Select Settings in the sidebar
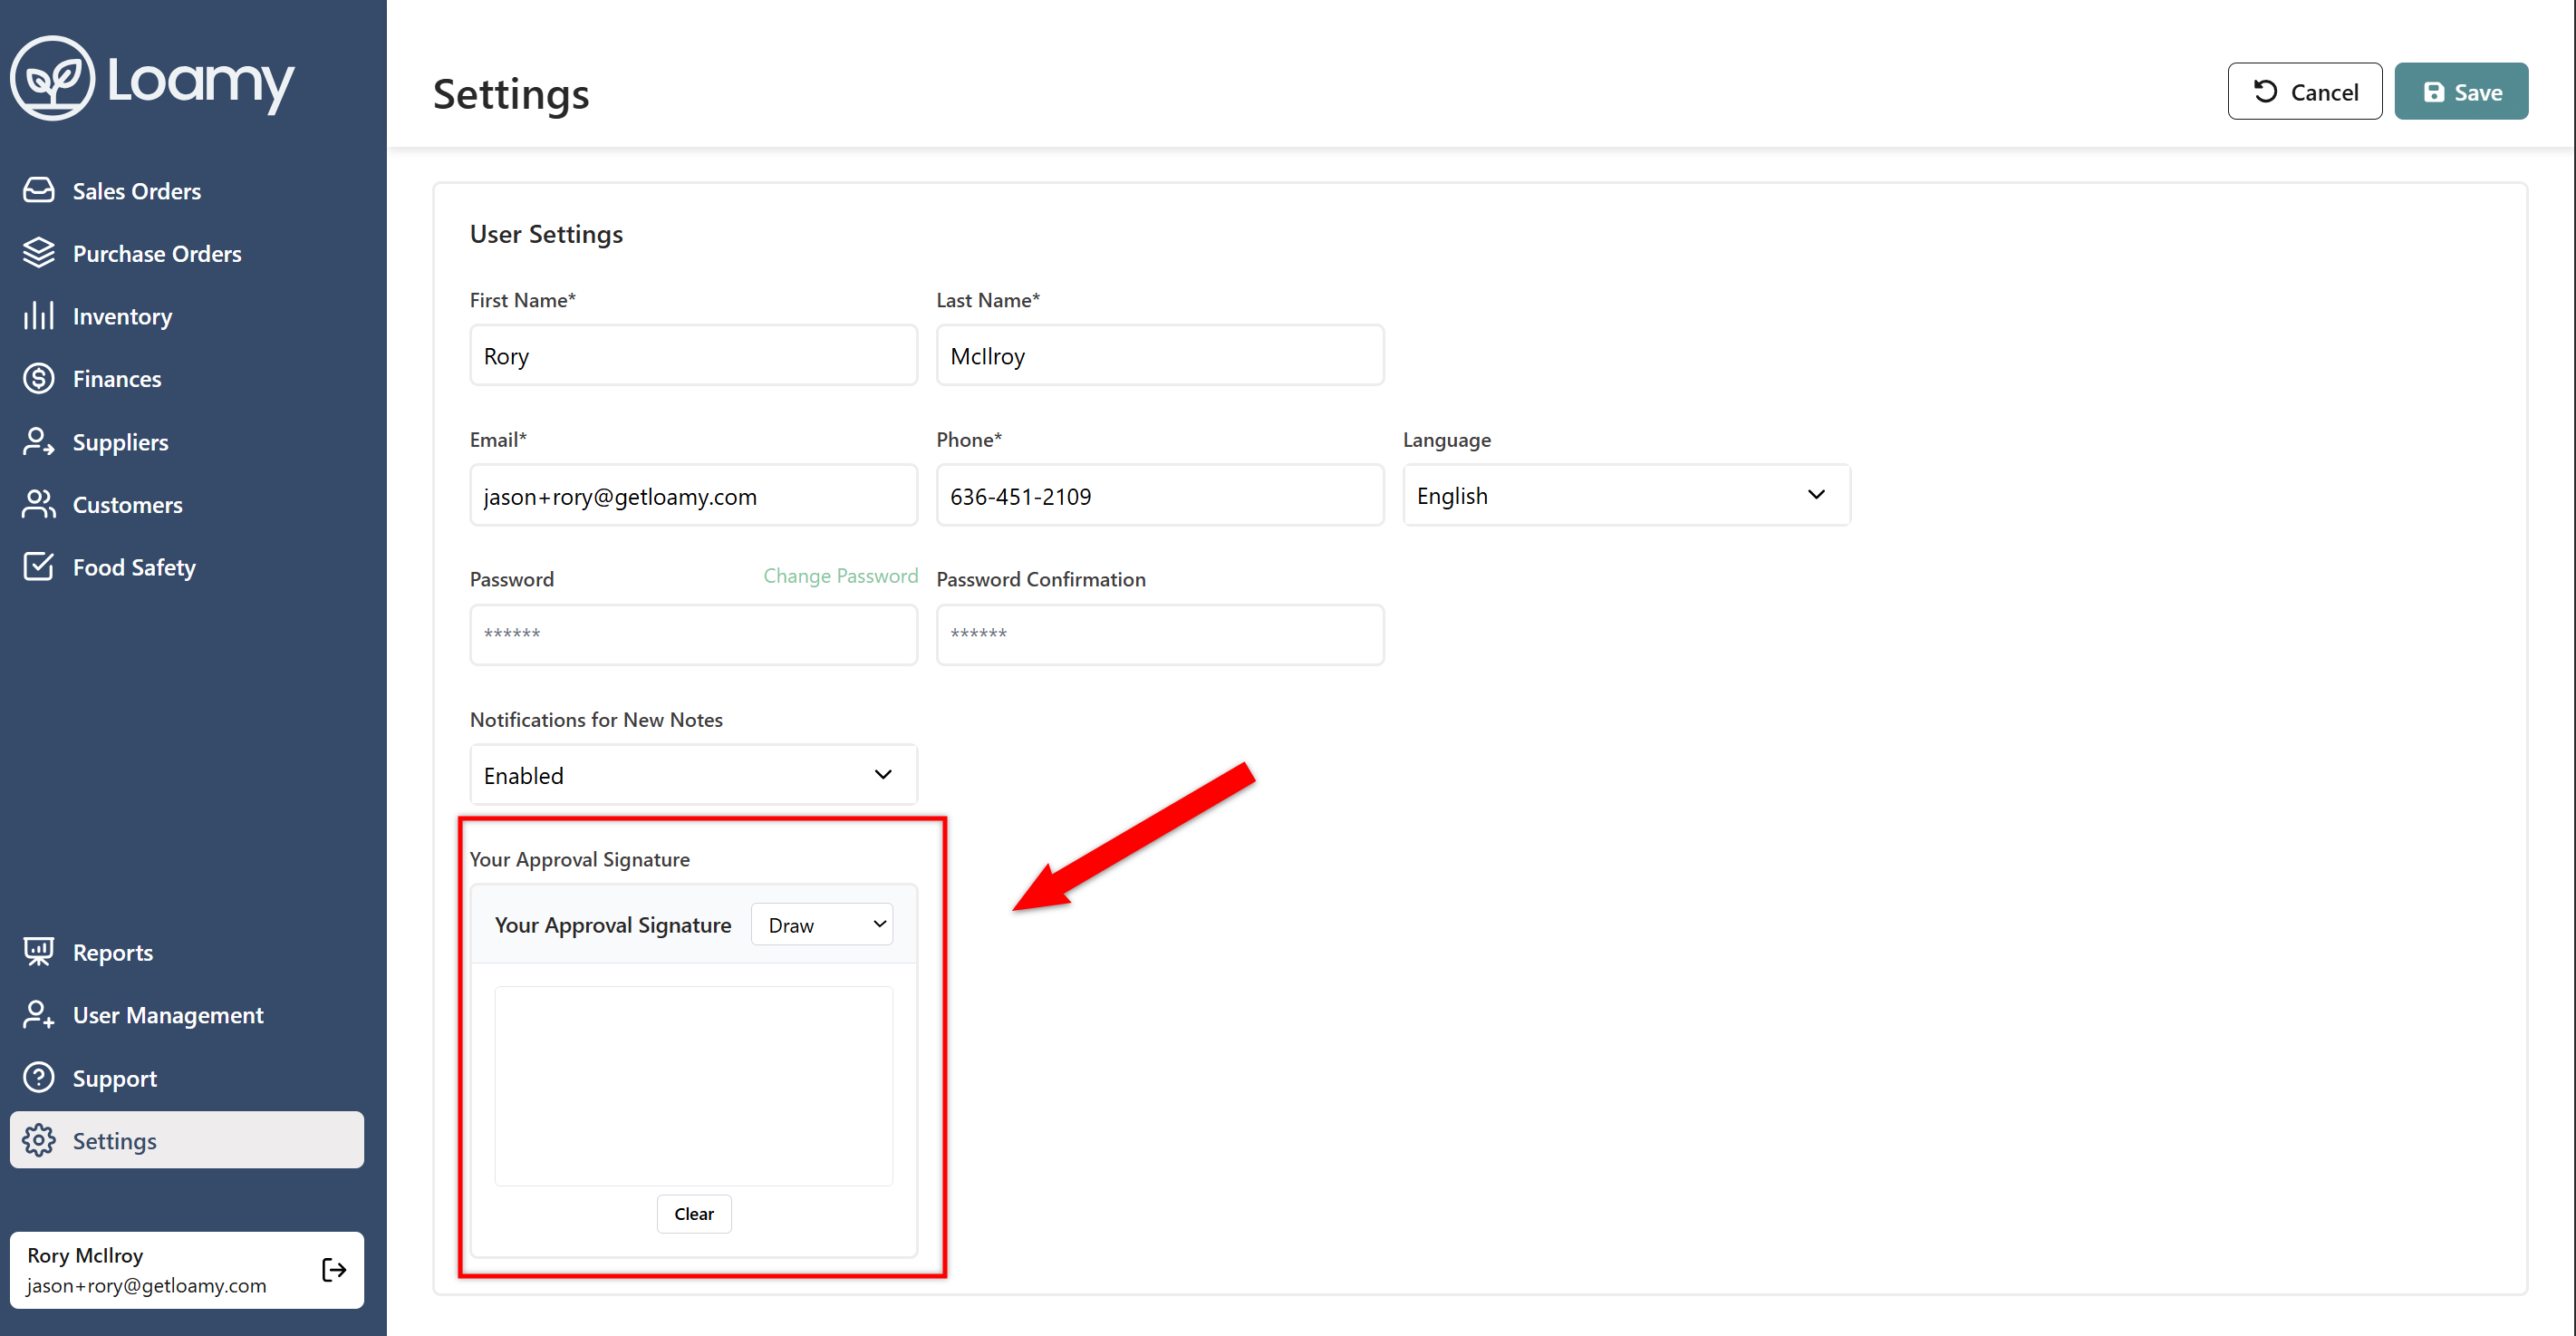Image resolution: width=2576 pixels, height=1336 pixels. tap(187, 1140)
